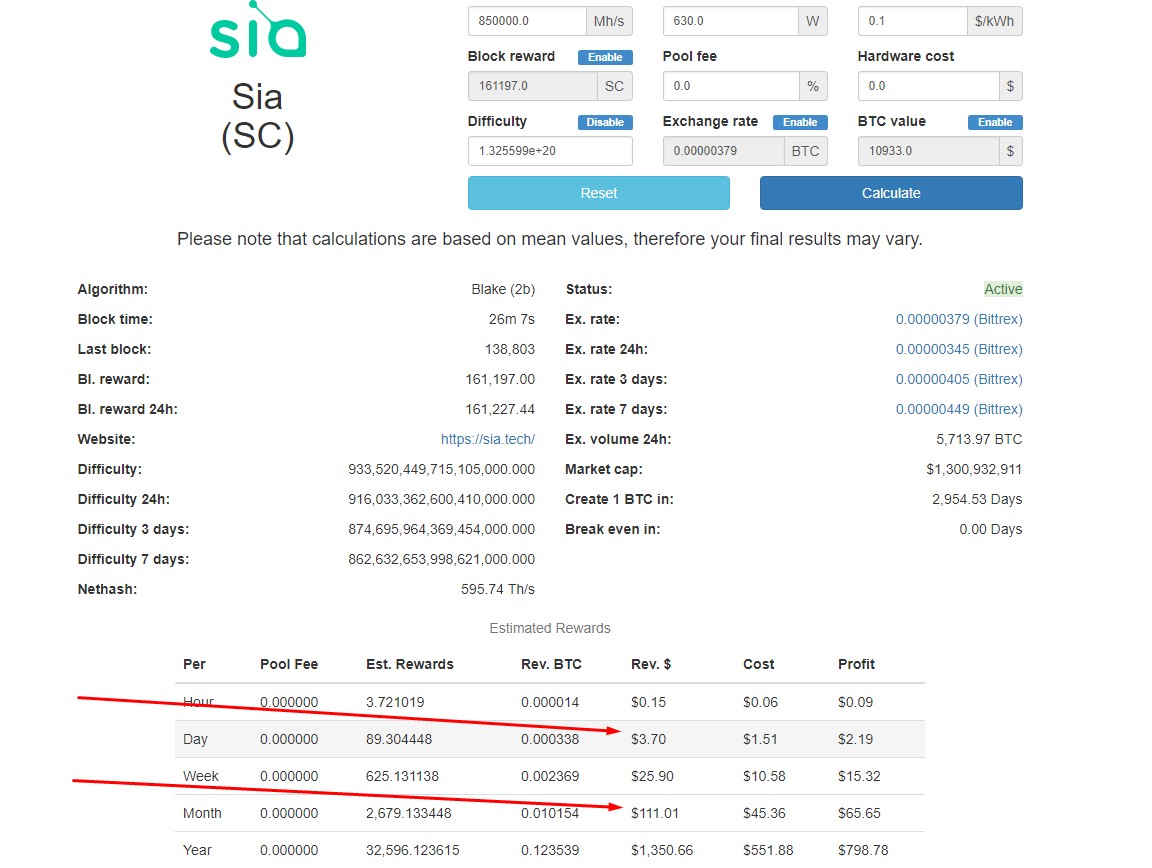Image resolution: width=1152 pixels, height=868 pixels.
Task: Click Difficulty 3 days value 874,695,964,369,454,000.000
Action: 442,529
